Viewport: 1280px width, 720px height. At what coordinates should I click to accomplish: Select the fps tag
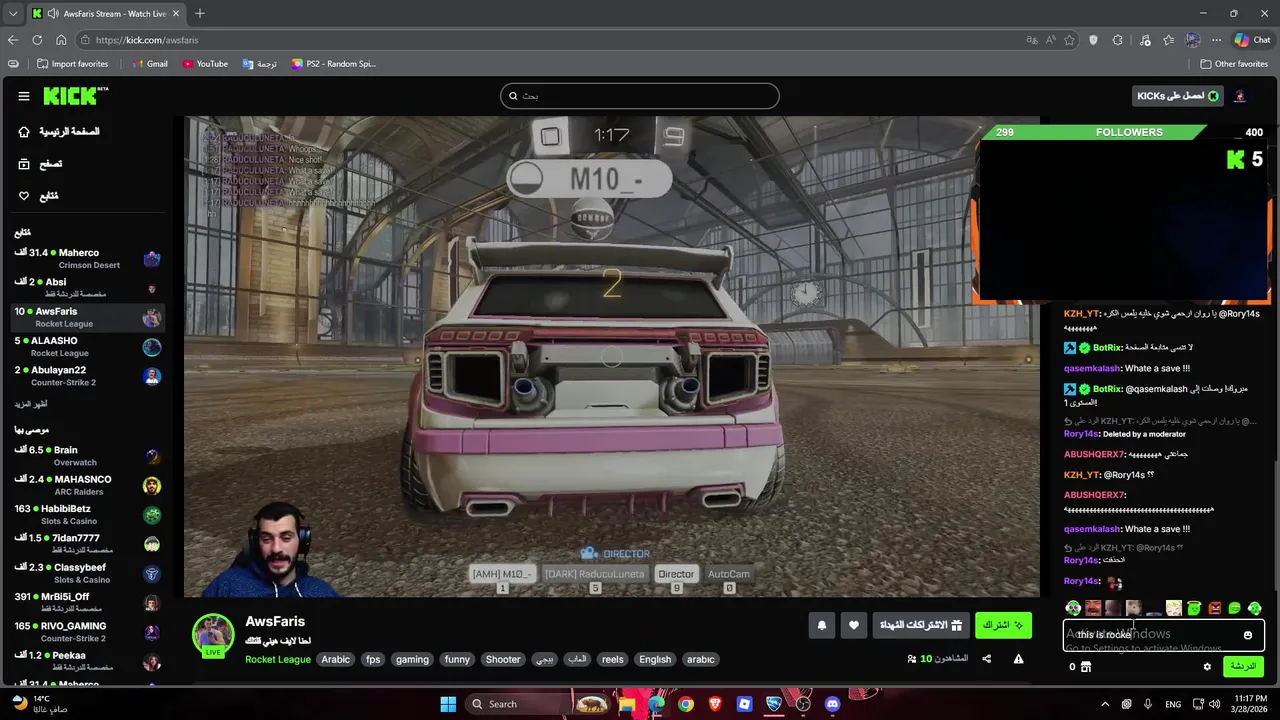pos(373,660)
